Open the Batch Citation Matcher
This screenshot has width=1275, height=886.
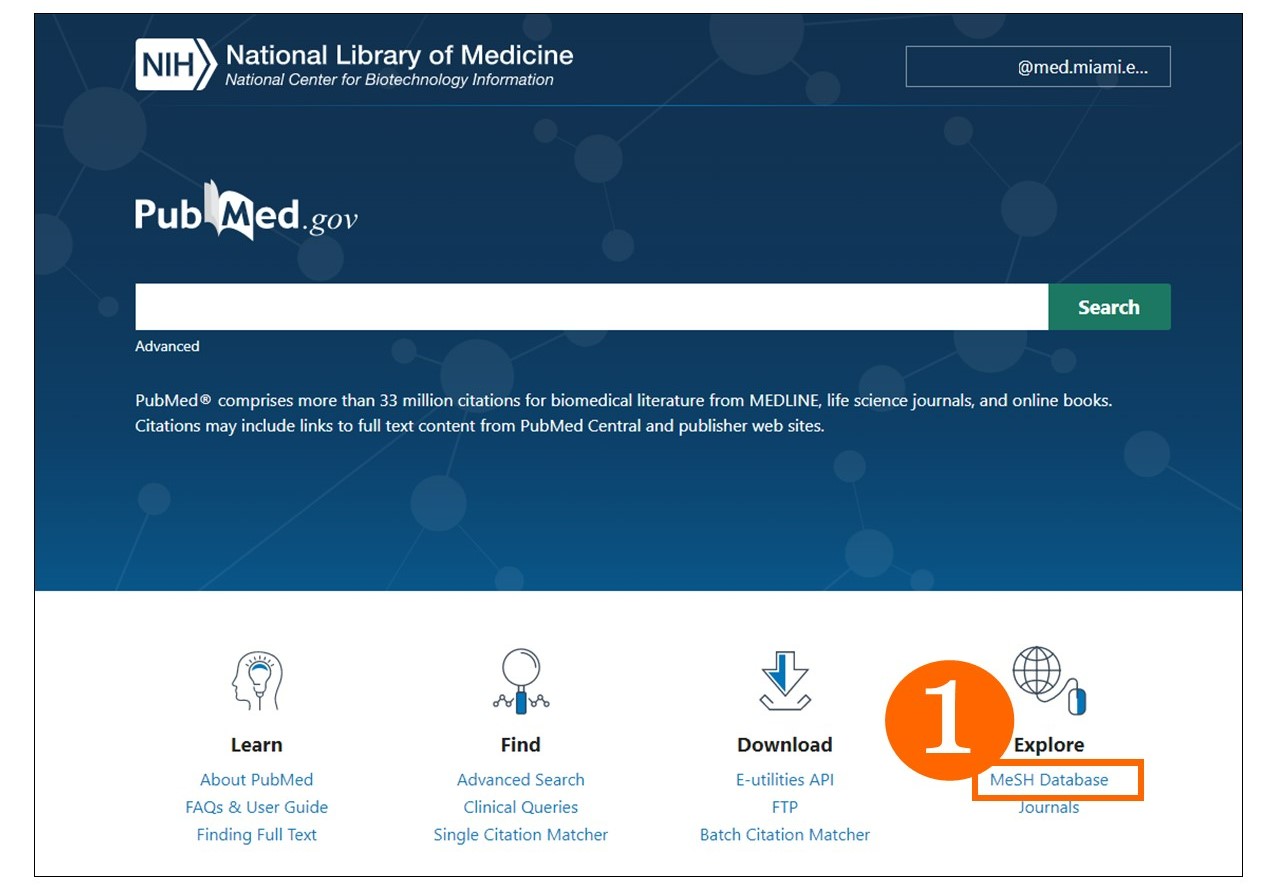point(784,834)
